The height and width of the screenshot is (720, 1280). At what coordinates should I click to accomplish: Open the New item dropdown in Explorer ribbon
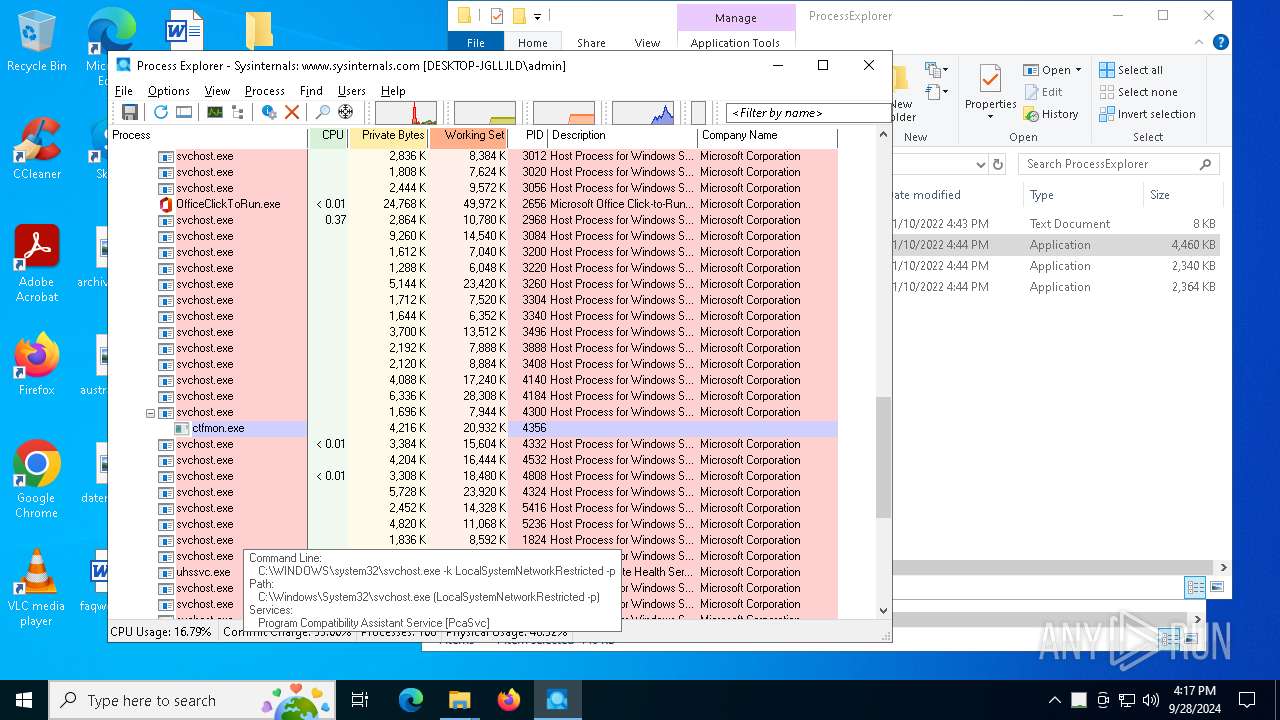coord(937,70)
